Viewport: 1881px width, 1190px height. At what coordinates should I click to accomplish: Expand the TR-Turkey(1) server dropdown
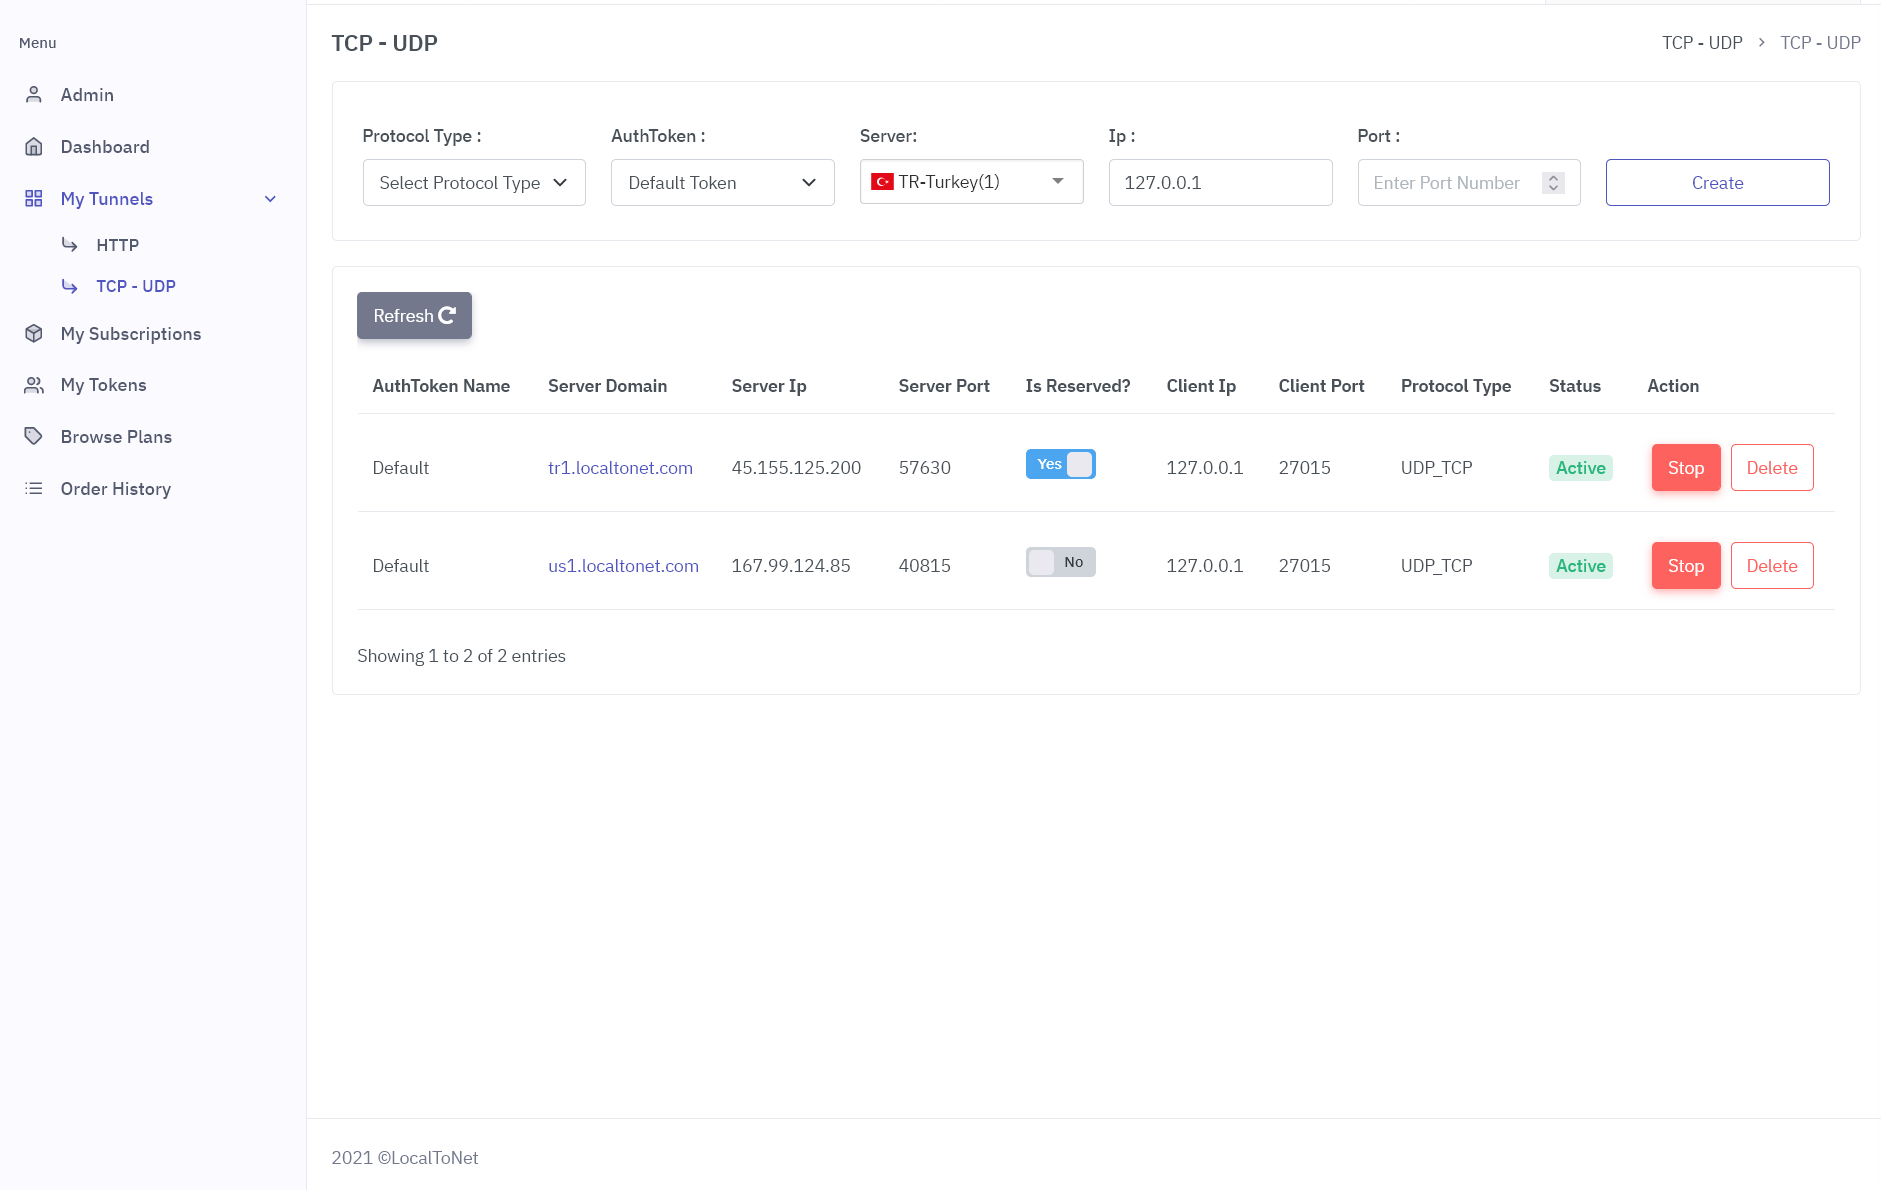pyautogui.click(x=972, y=182)
